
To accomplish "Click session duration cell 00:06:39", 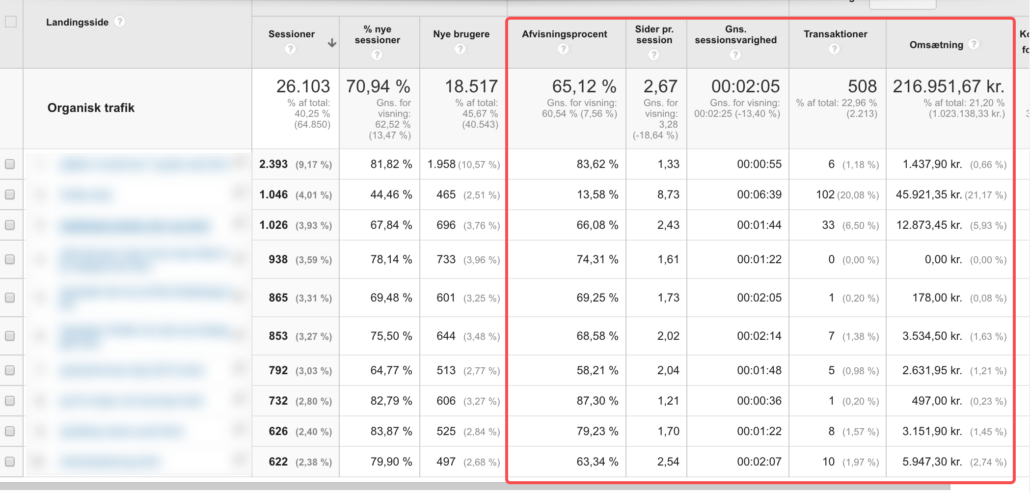I will 759,195.
